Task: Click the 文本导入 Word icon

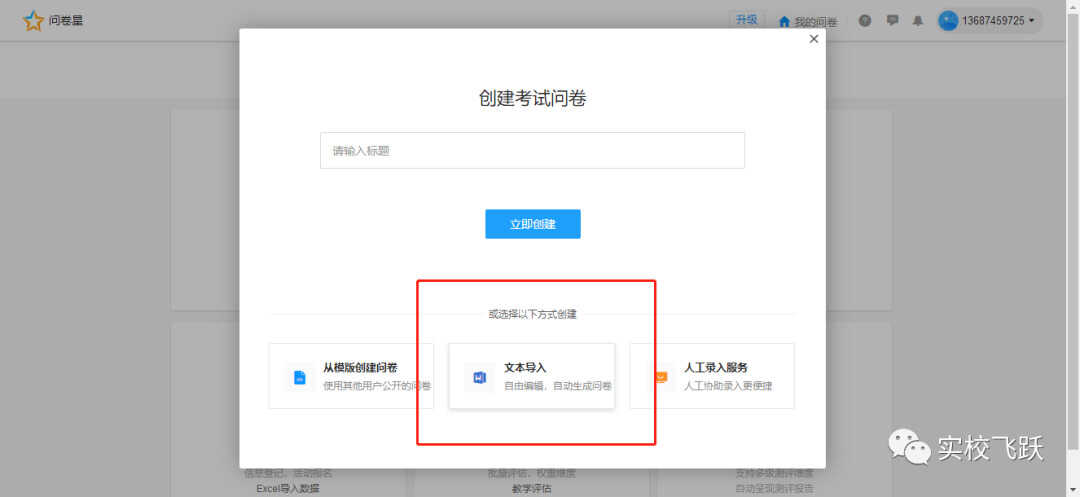Action: pyautogui.click(x=480, y=377)
